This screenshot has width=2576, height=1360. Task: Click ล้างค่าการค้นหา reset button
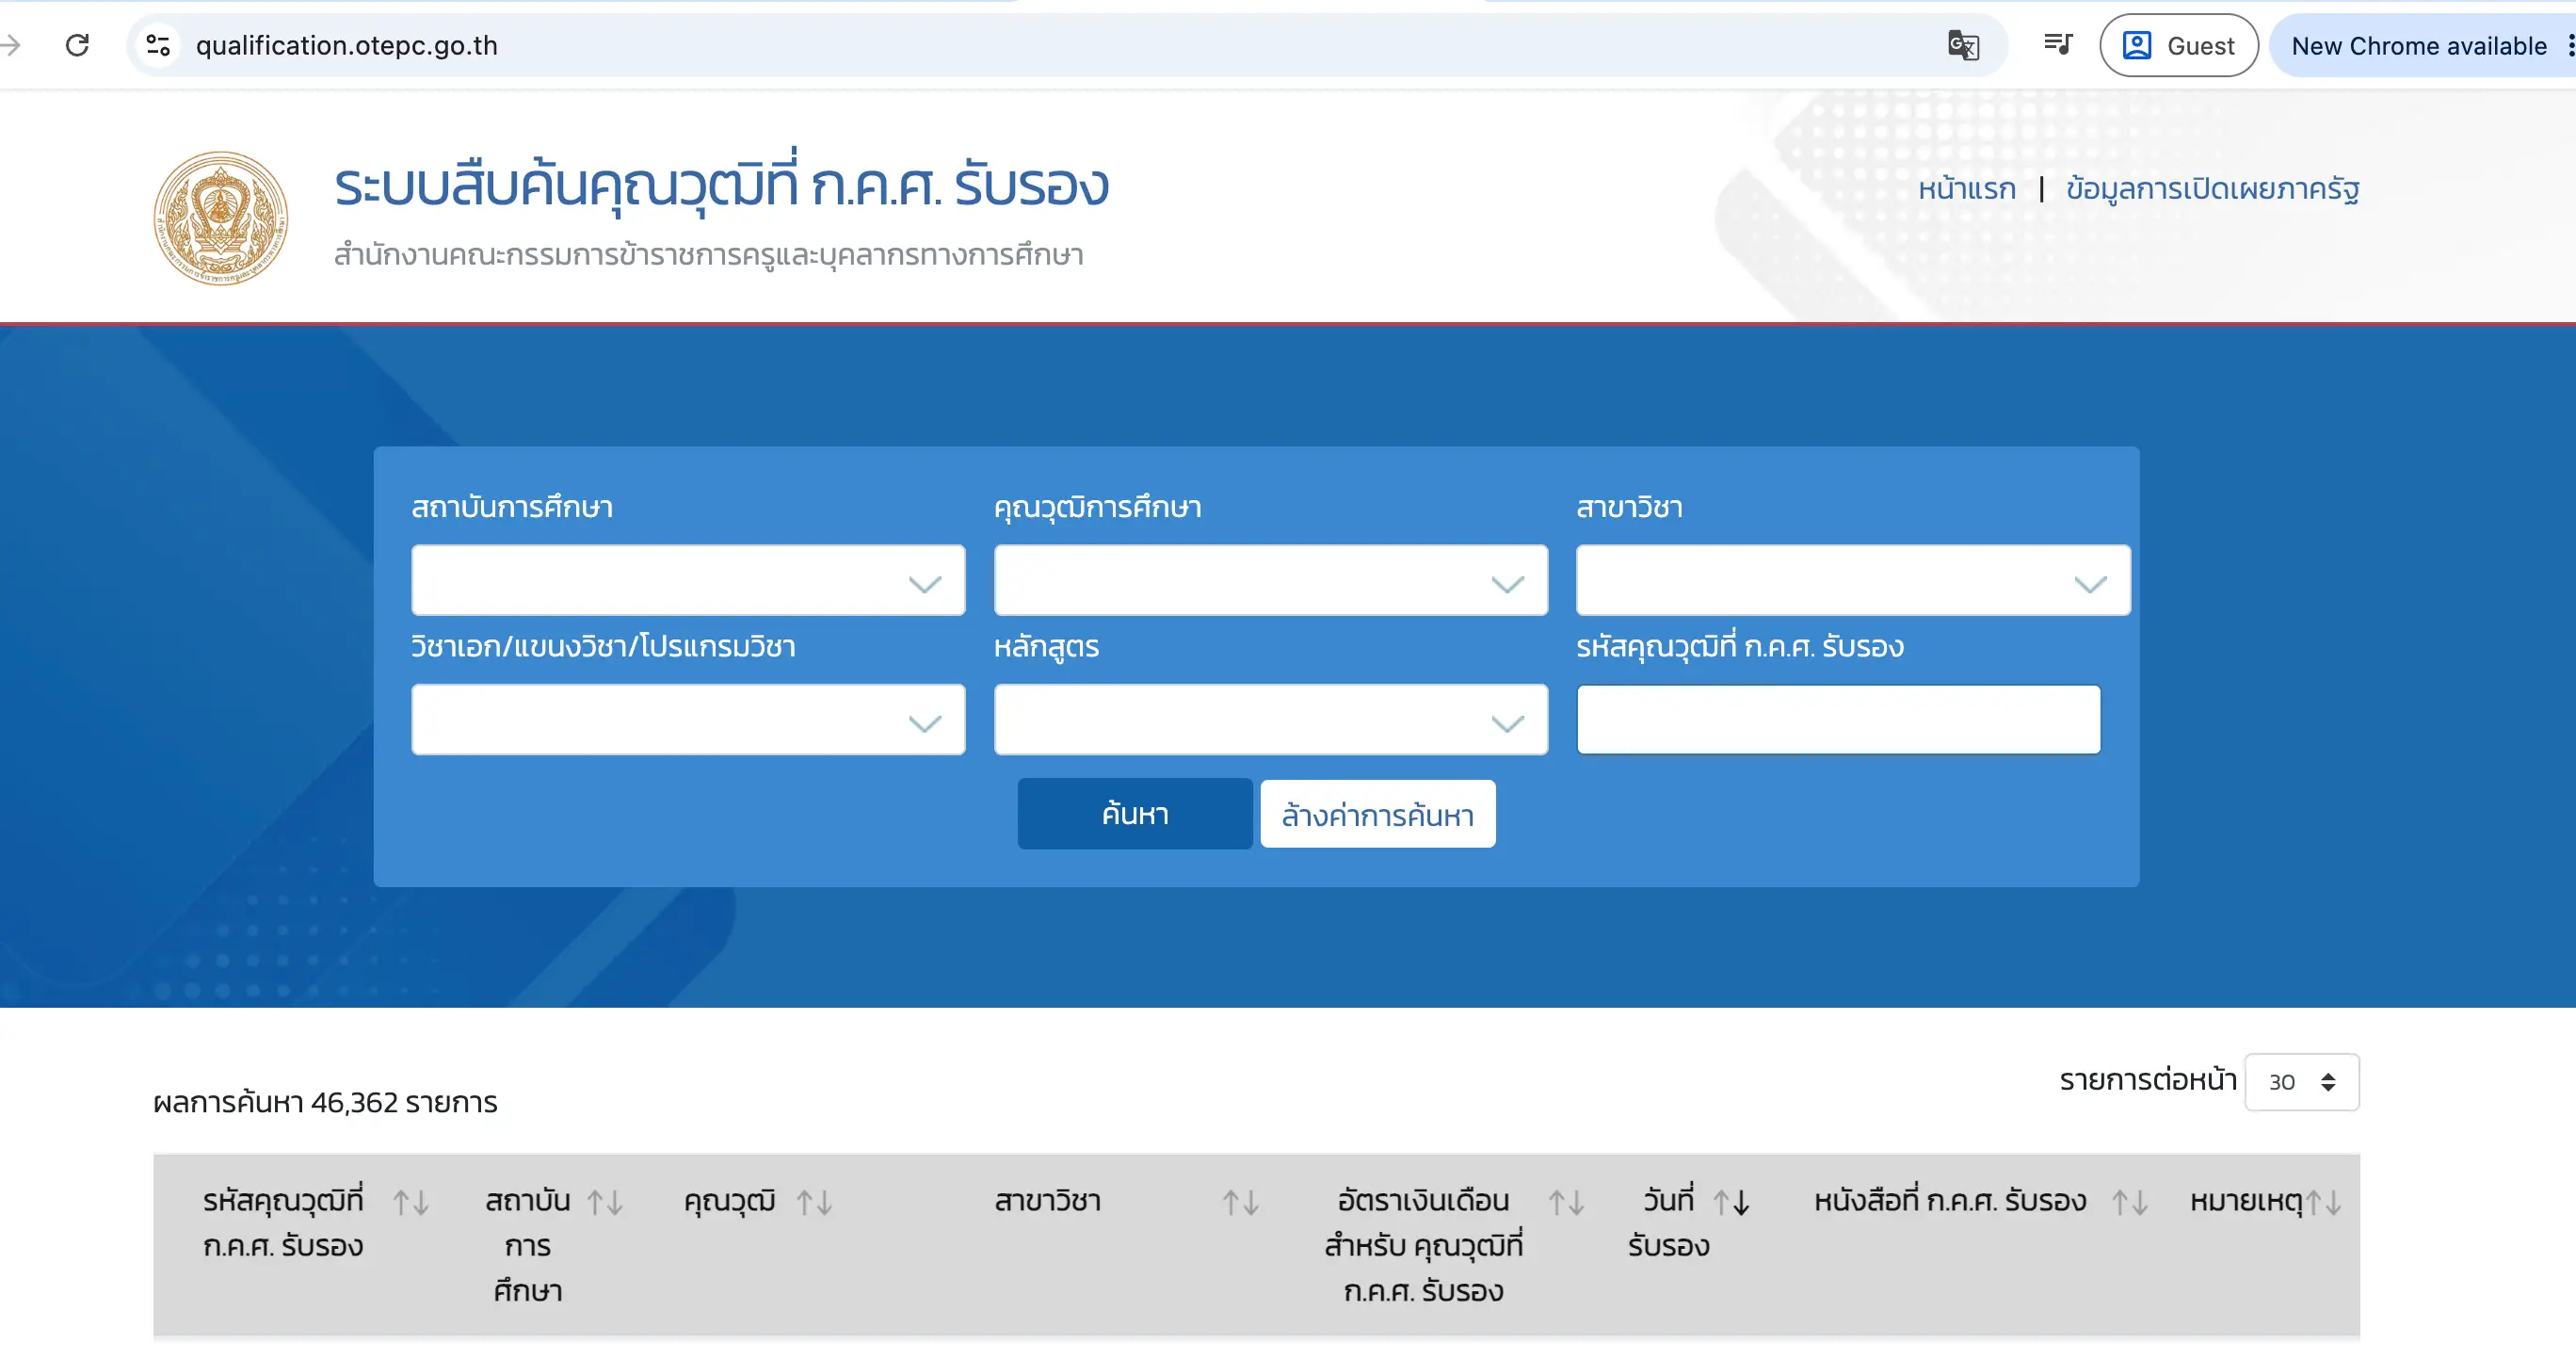(1378, 814)
